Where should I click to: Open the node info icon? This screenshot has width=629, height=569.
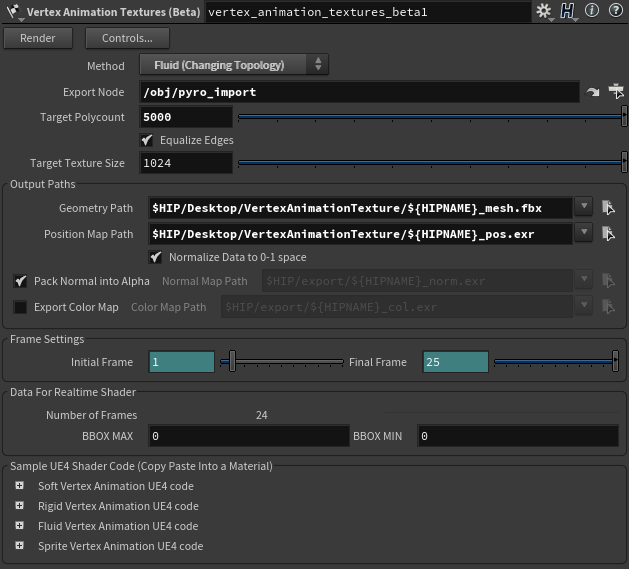click(592, 10)
